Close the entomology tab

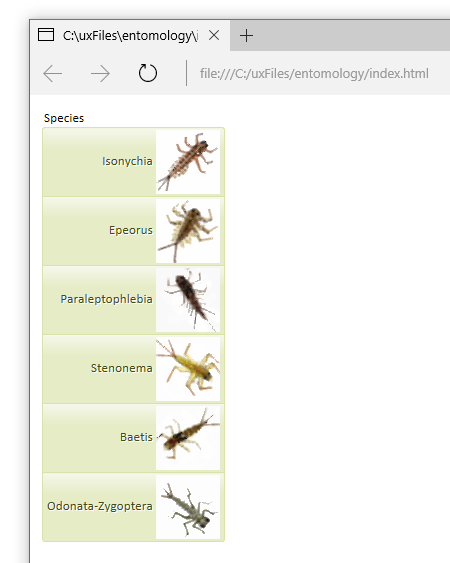point(214,35)
